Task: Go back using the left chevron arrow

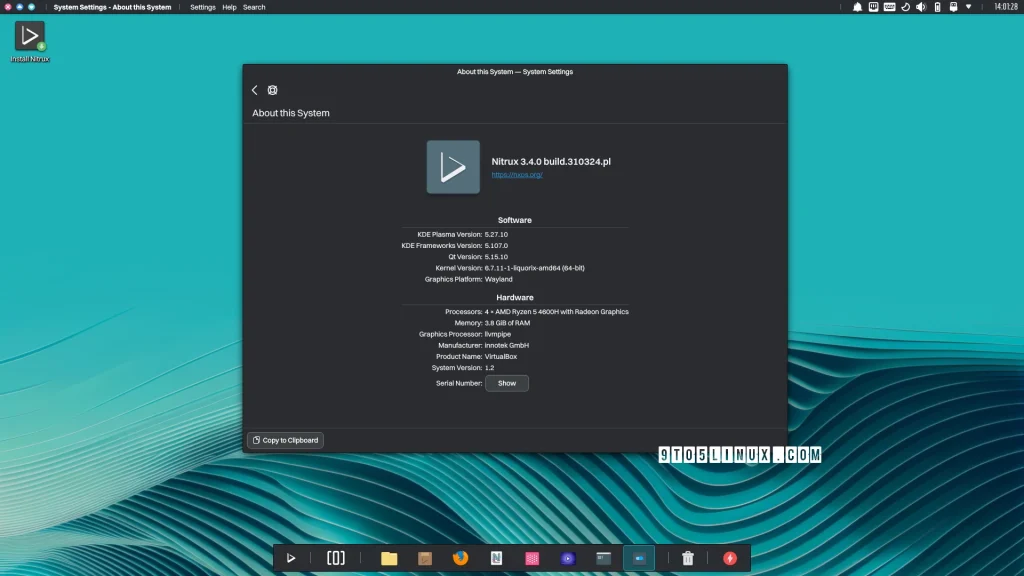Action: coord(254,90)
